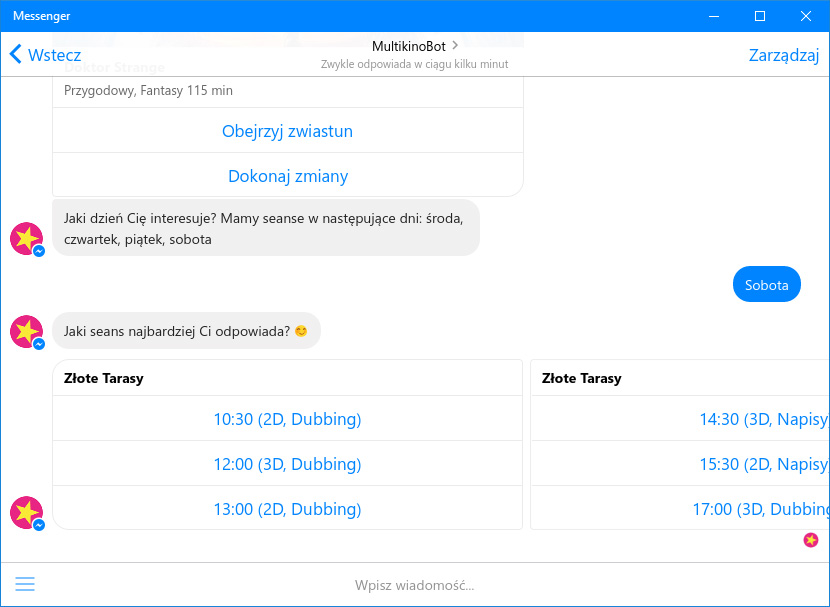The width and height of the screenshot is (830, 607).
Task: Click the 'Jaki seans najbardziej Ci odpowiada?' message
Action: tap(186, 331)
